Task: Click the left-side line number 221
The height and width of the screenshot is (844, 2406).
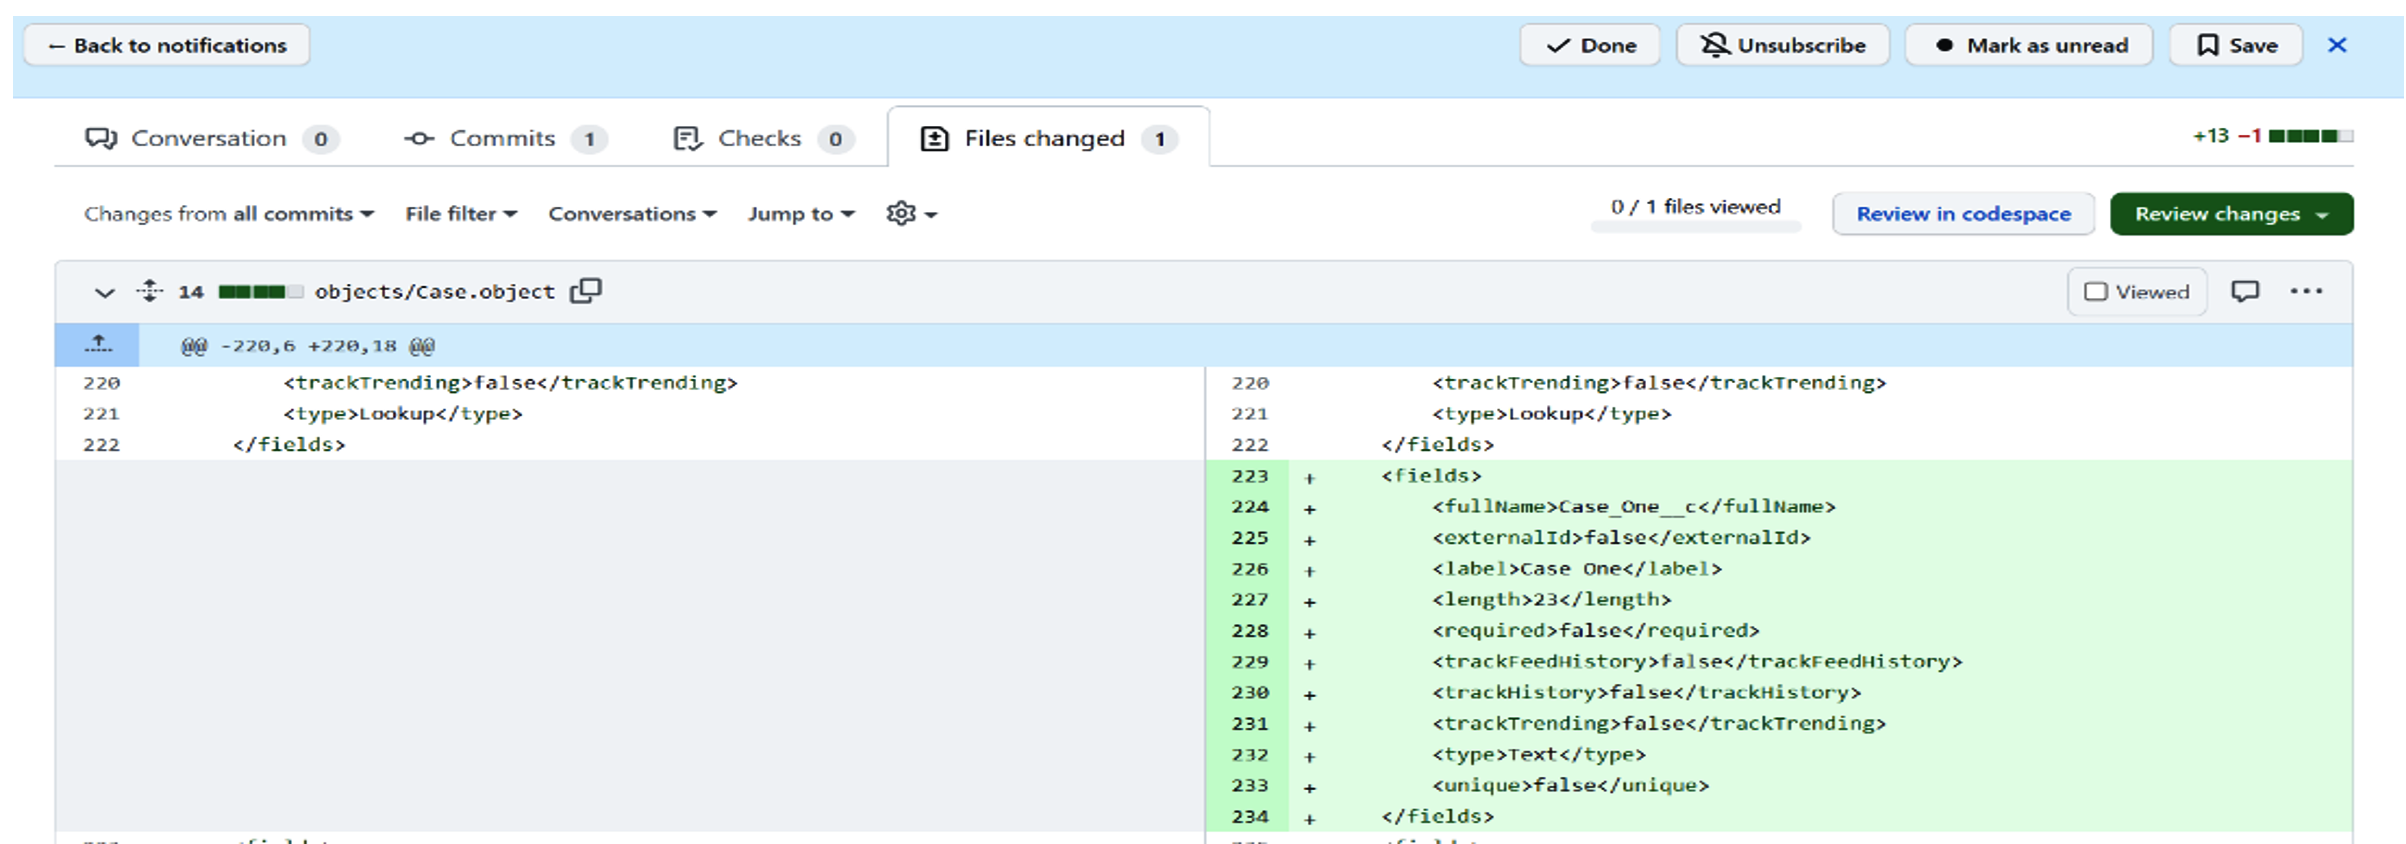Action: coord(101,414)
